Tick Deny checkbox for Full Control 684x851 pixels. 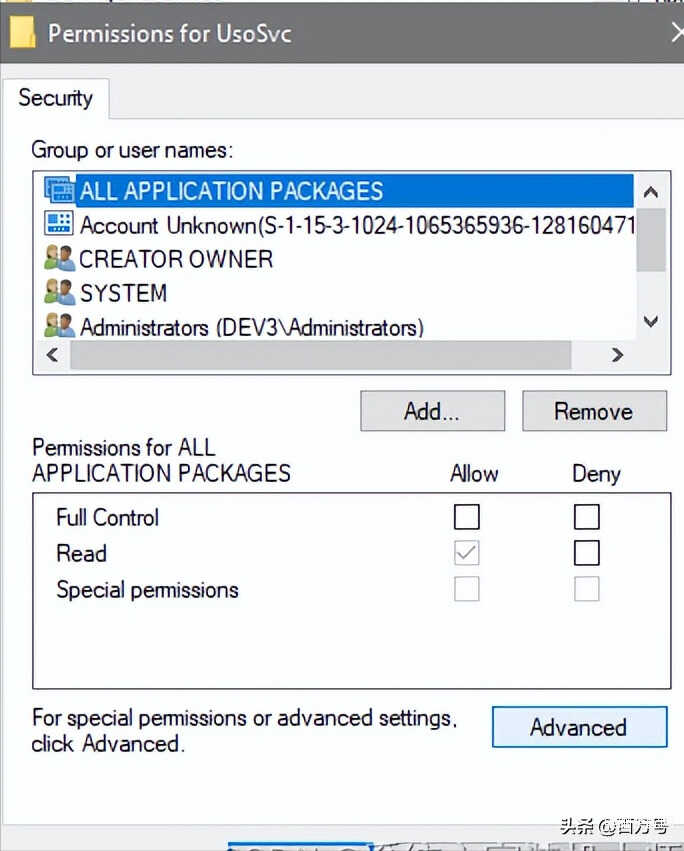pyautogui.click(x=587, y=517)
